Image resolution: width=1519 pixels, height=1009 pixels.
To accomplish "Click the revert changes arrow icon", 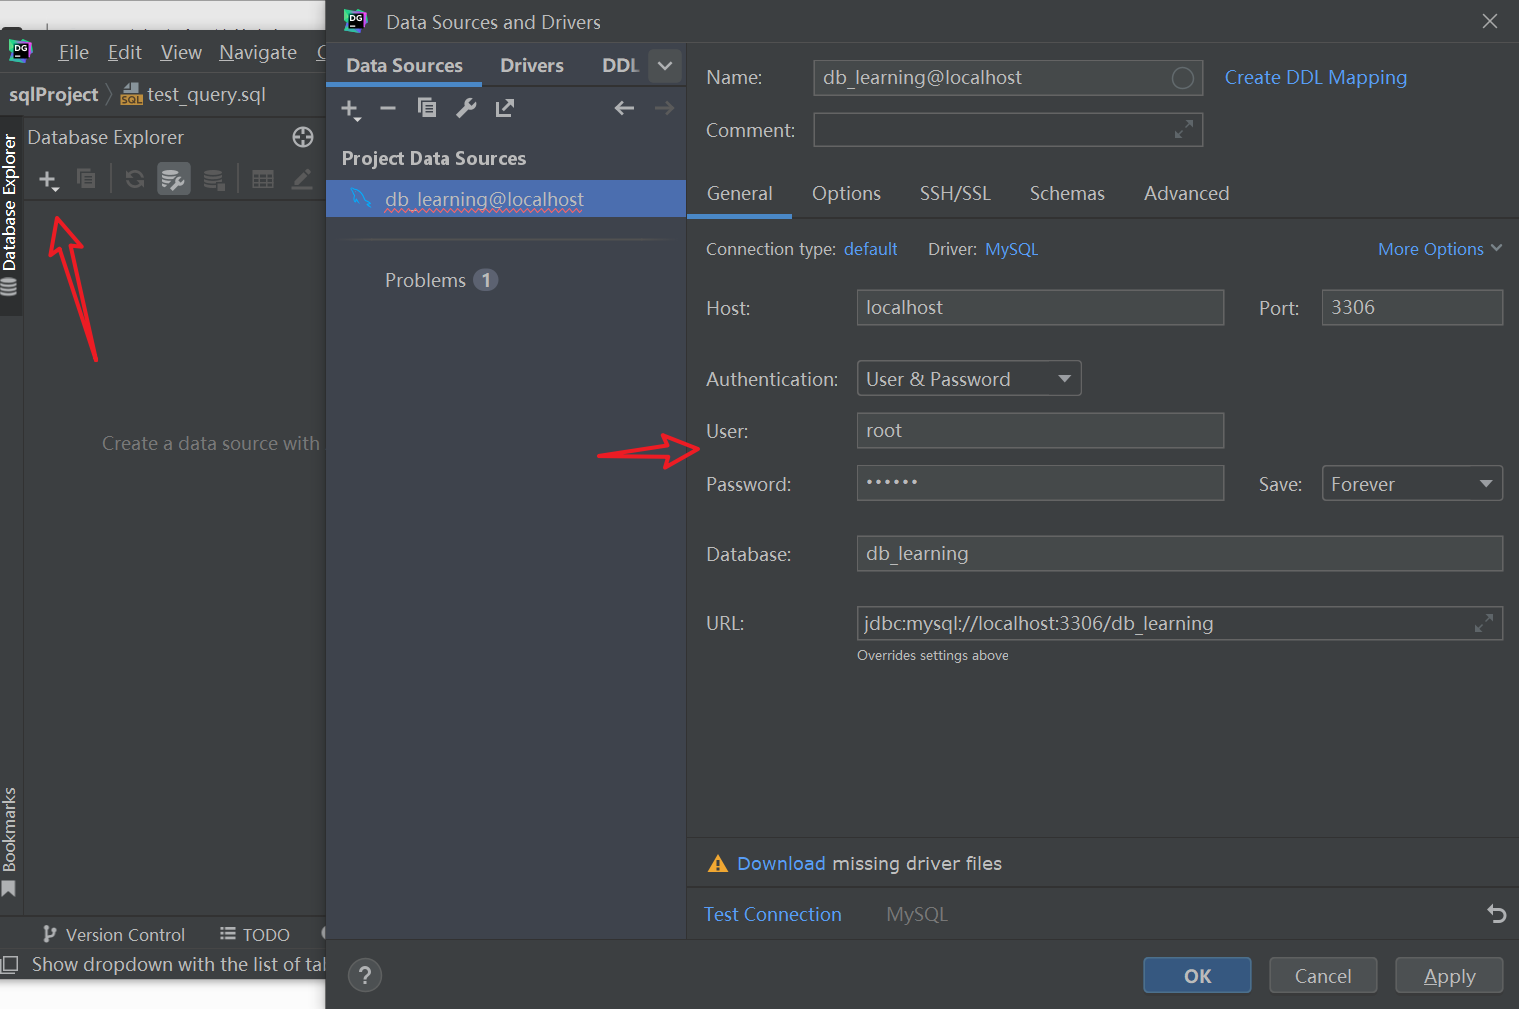I will [x=1496, y=913].
